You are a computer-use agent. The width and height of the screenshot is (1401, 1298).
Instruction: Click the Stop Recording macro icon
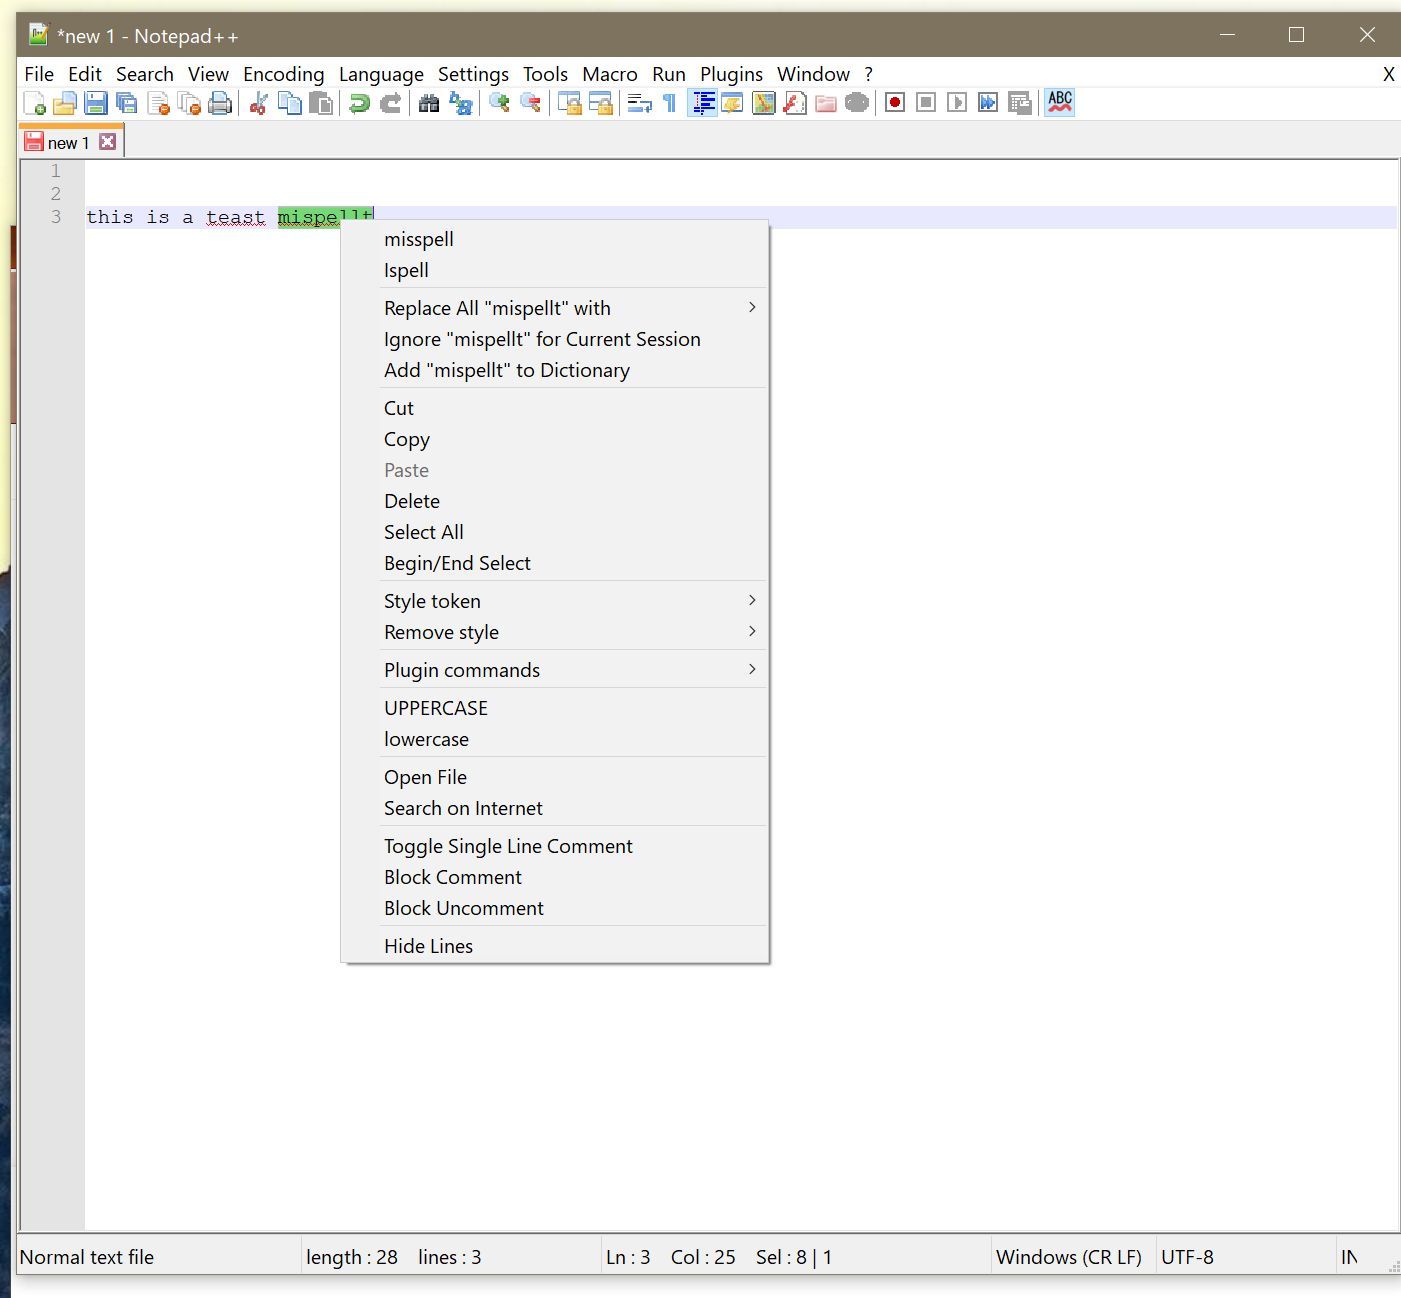click(926, 103)
